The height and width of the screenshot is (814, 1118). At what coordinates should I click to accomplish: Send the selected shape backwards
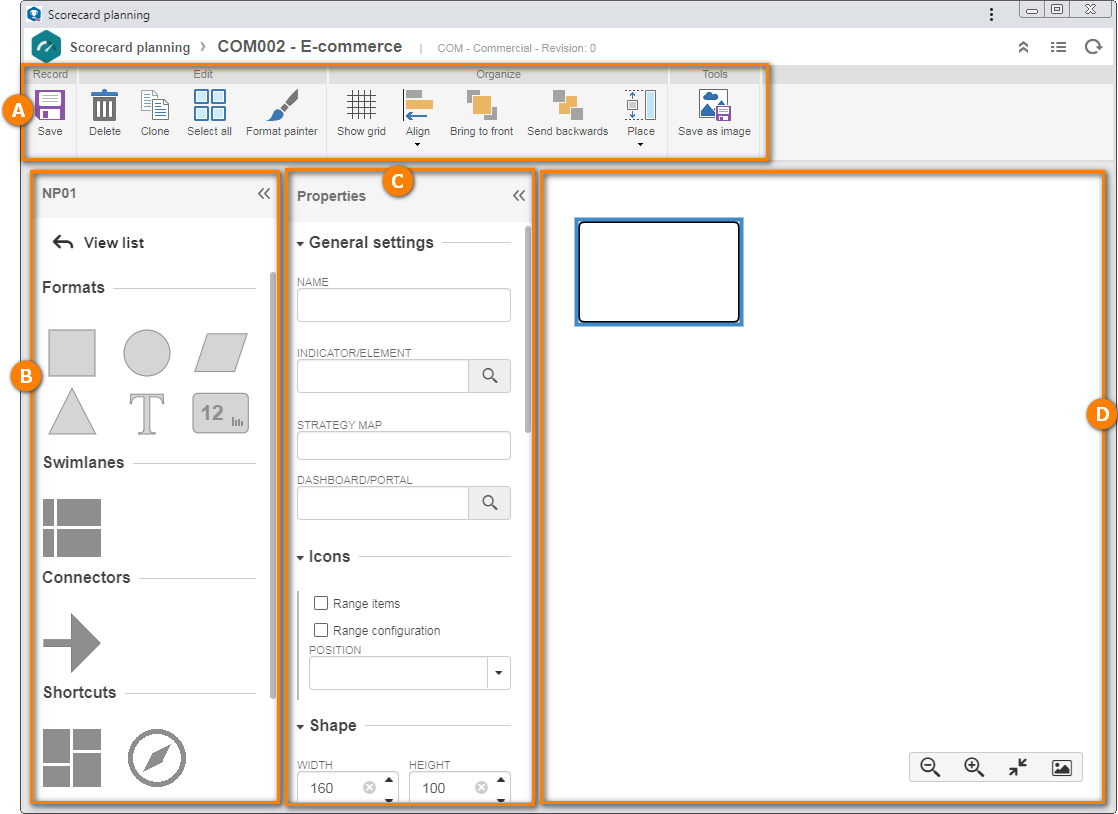coord(568,113)
